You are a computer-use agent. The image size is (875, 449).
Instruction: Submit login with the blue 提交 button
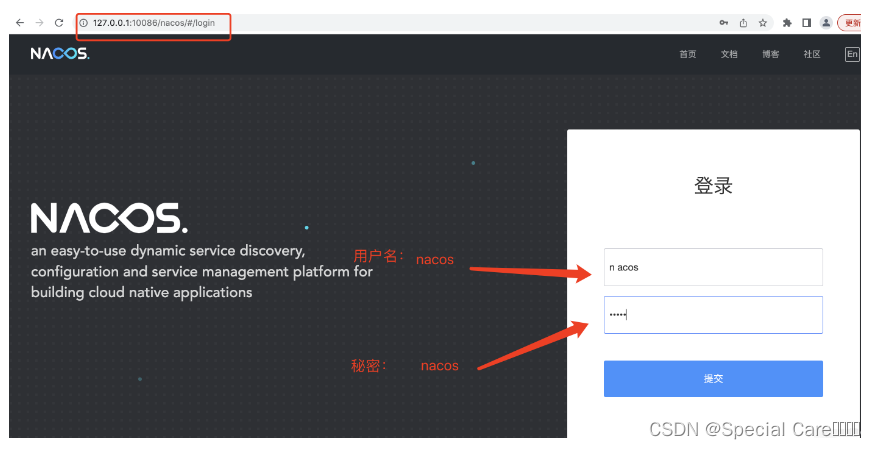[713, 379]
